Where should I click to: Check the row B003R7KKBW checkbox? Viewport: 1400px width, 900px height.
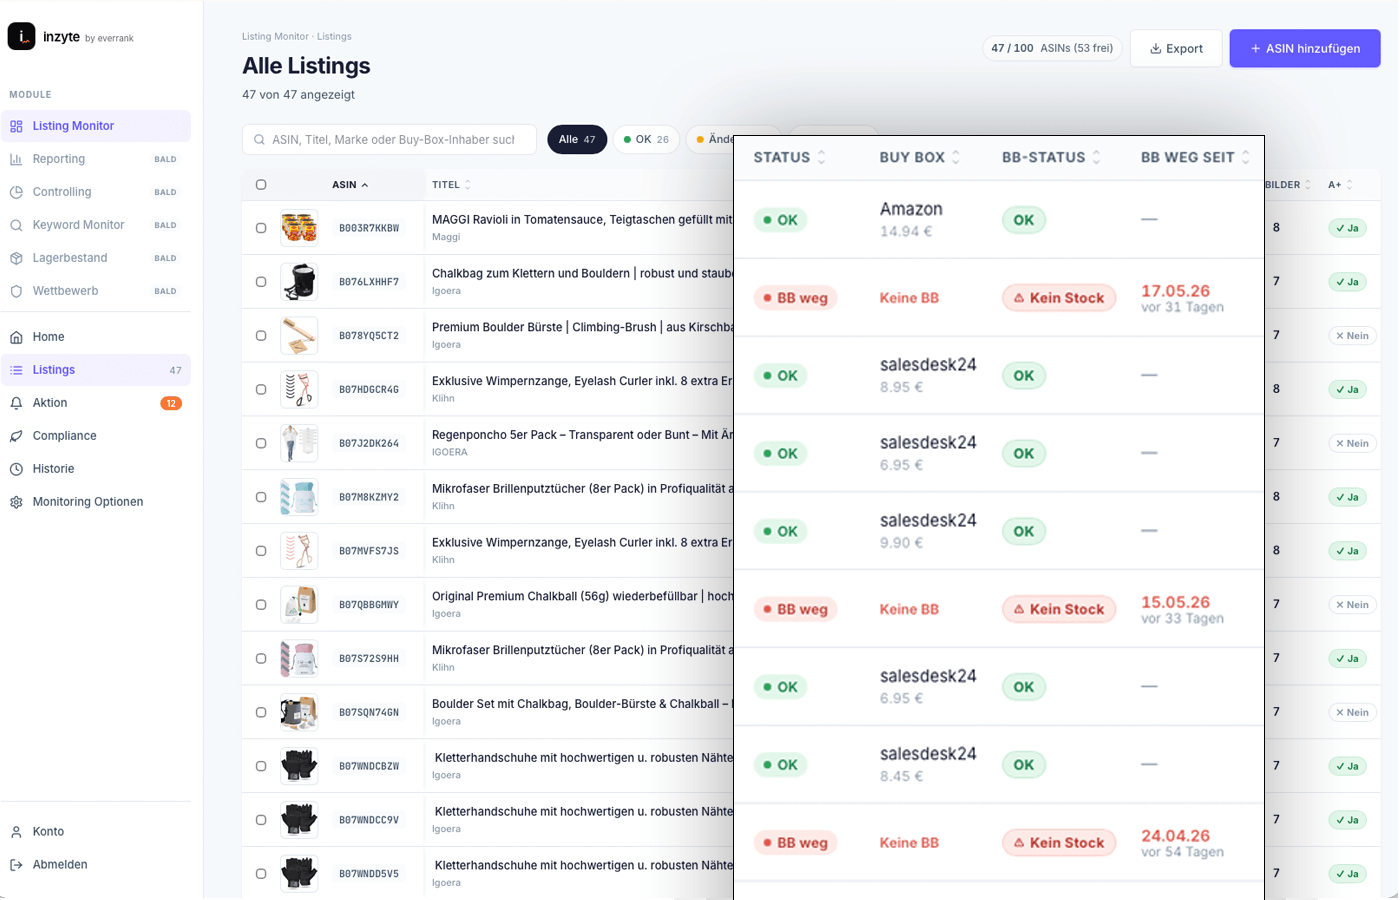[x=261, y=228]
